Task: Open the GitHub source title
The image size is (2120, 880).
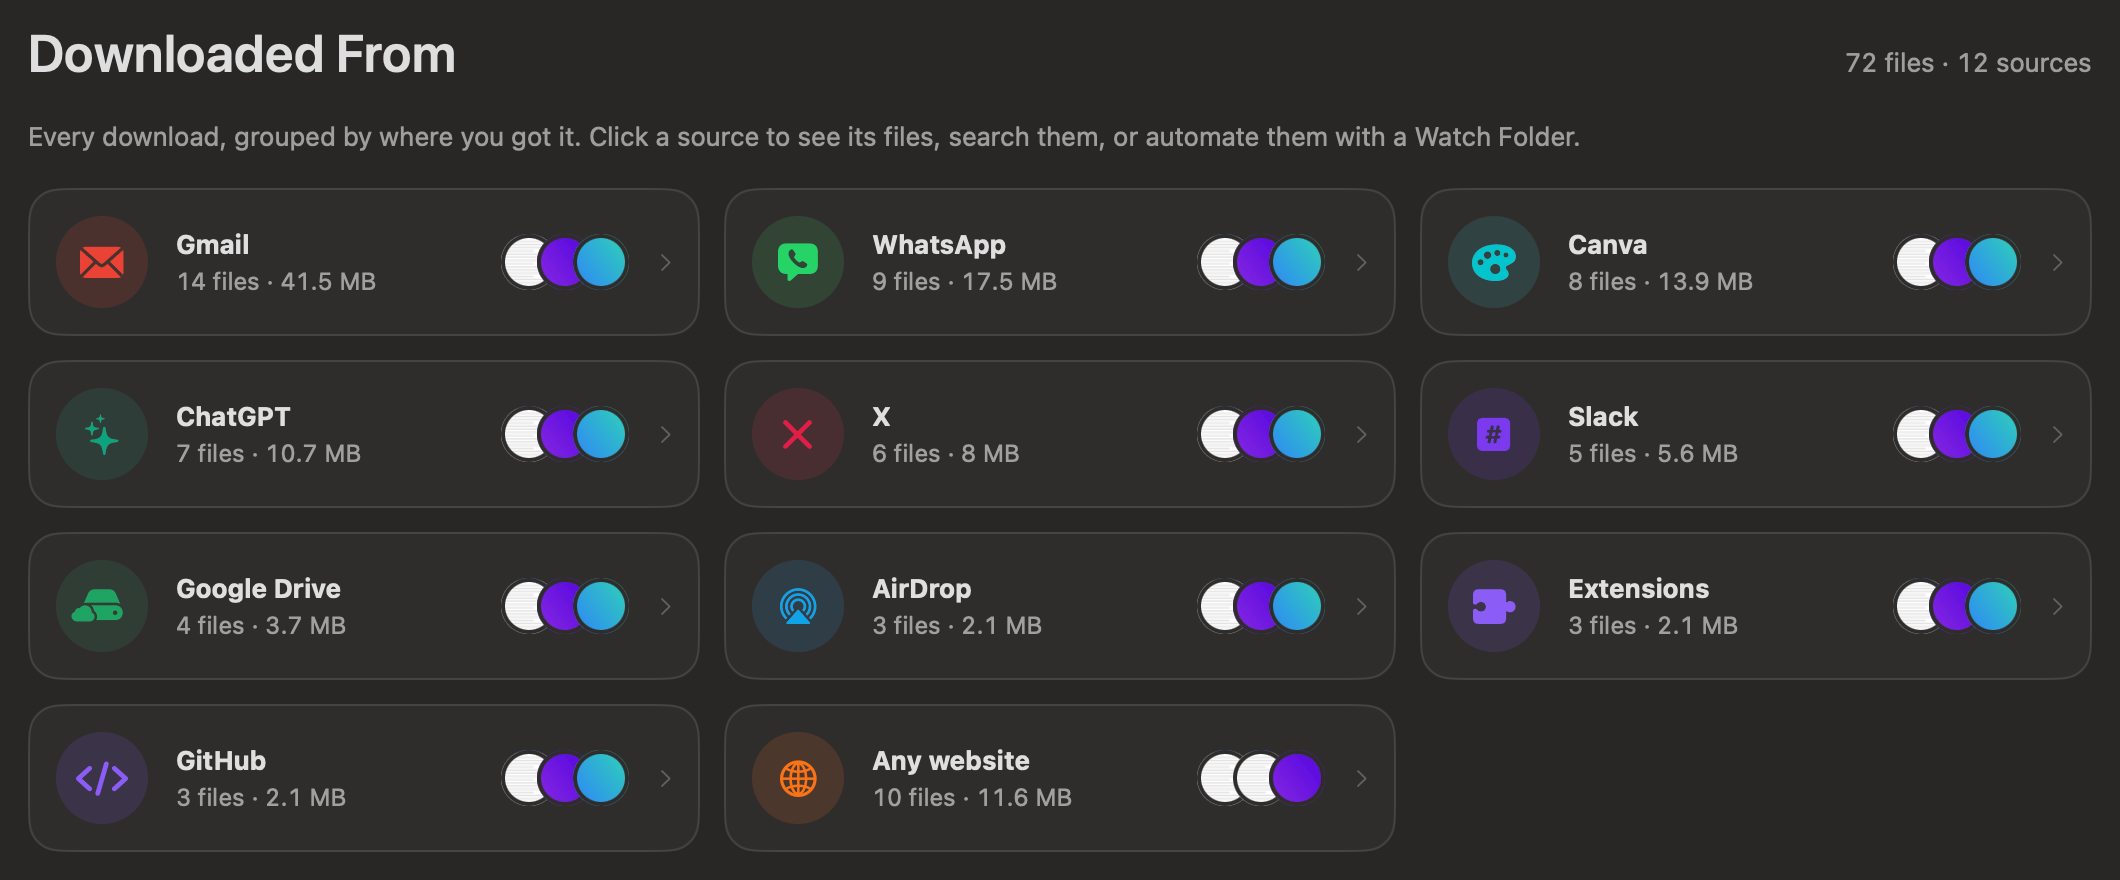Action: click(221, 761)
